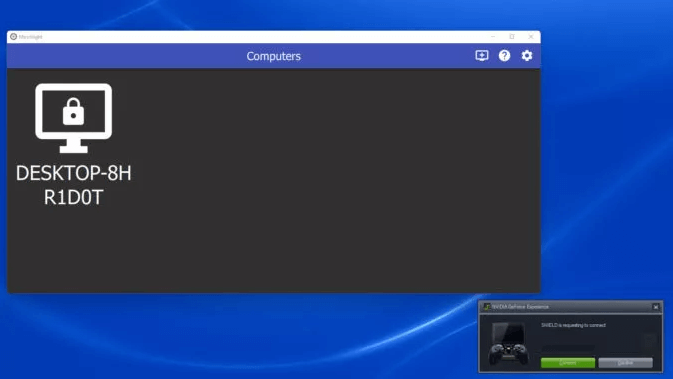The width and height of the screenshot is (673, 379).
Task: Click the Moonlight logo in title bar
Action: click(13, 36)
